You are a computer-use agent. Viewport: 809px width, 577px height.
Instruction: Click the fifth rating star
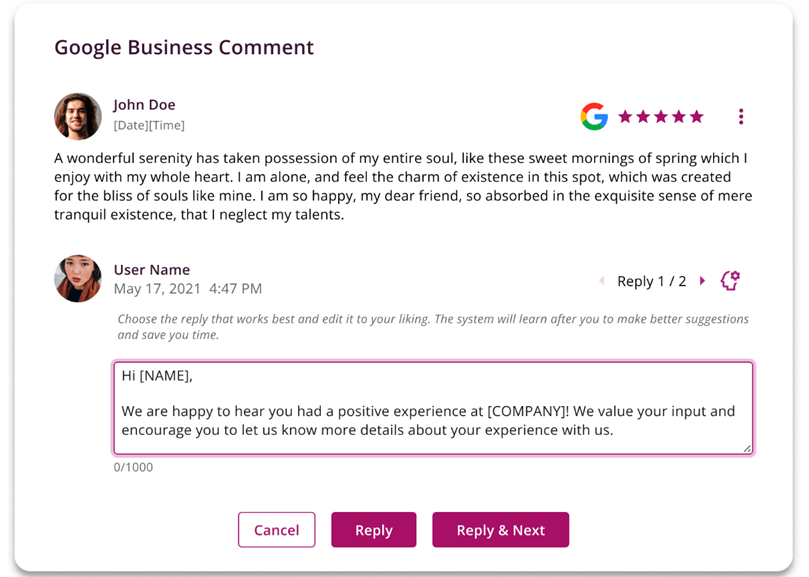pos(696,116)
